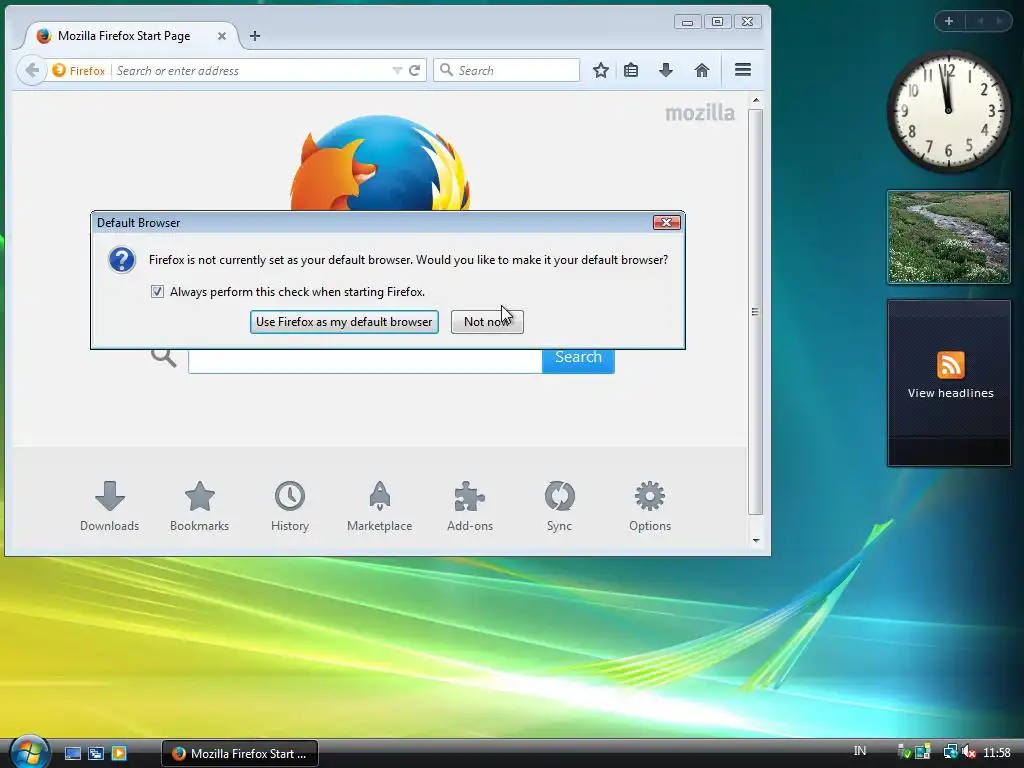The height and width of the screenshot is (768, 1024).
Task: Click the RSS feed icon gadget
Action: (950, 365)
